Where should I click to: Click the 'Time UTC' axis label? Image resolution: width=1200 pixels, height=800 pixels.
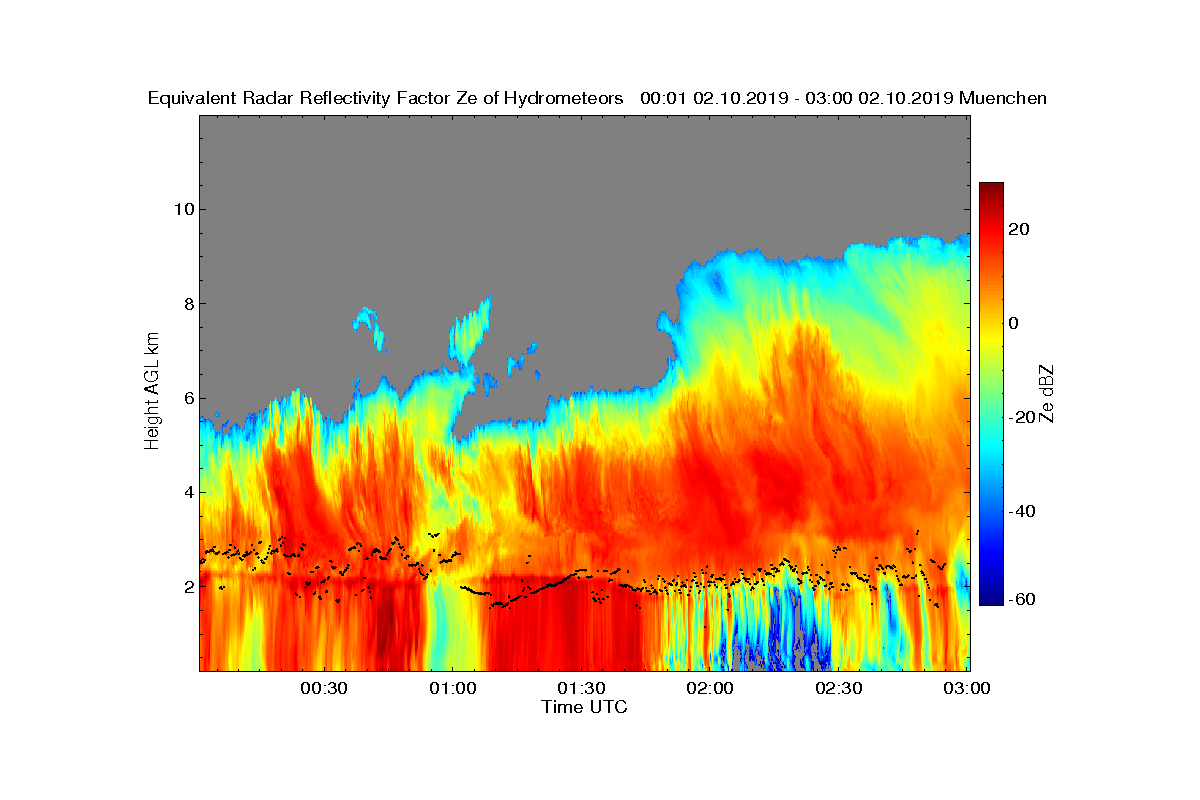click(585, 707)
